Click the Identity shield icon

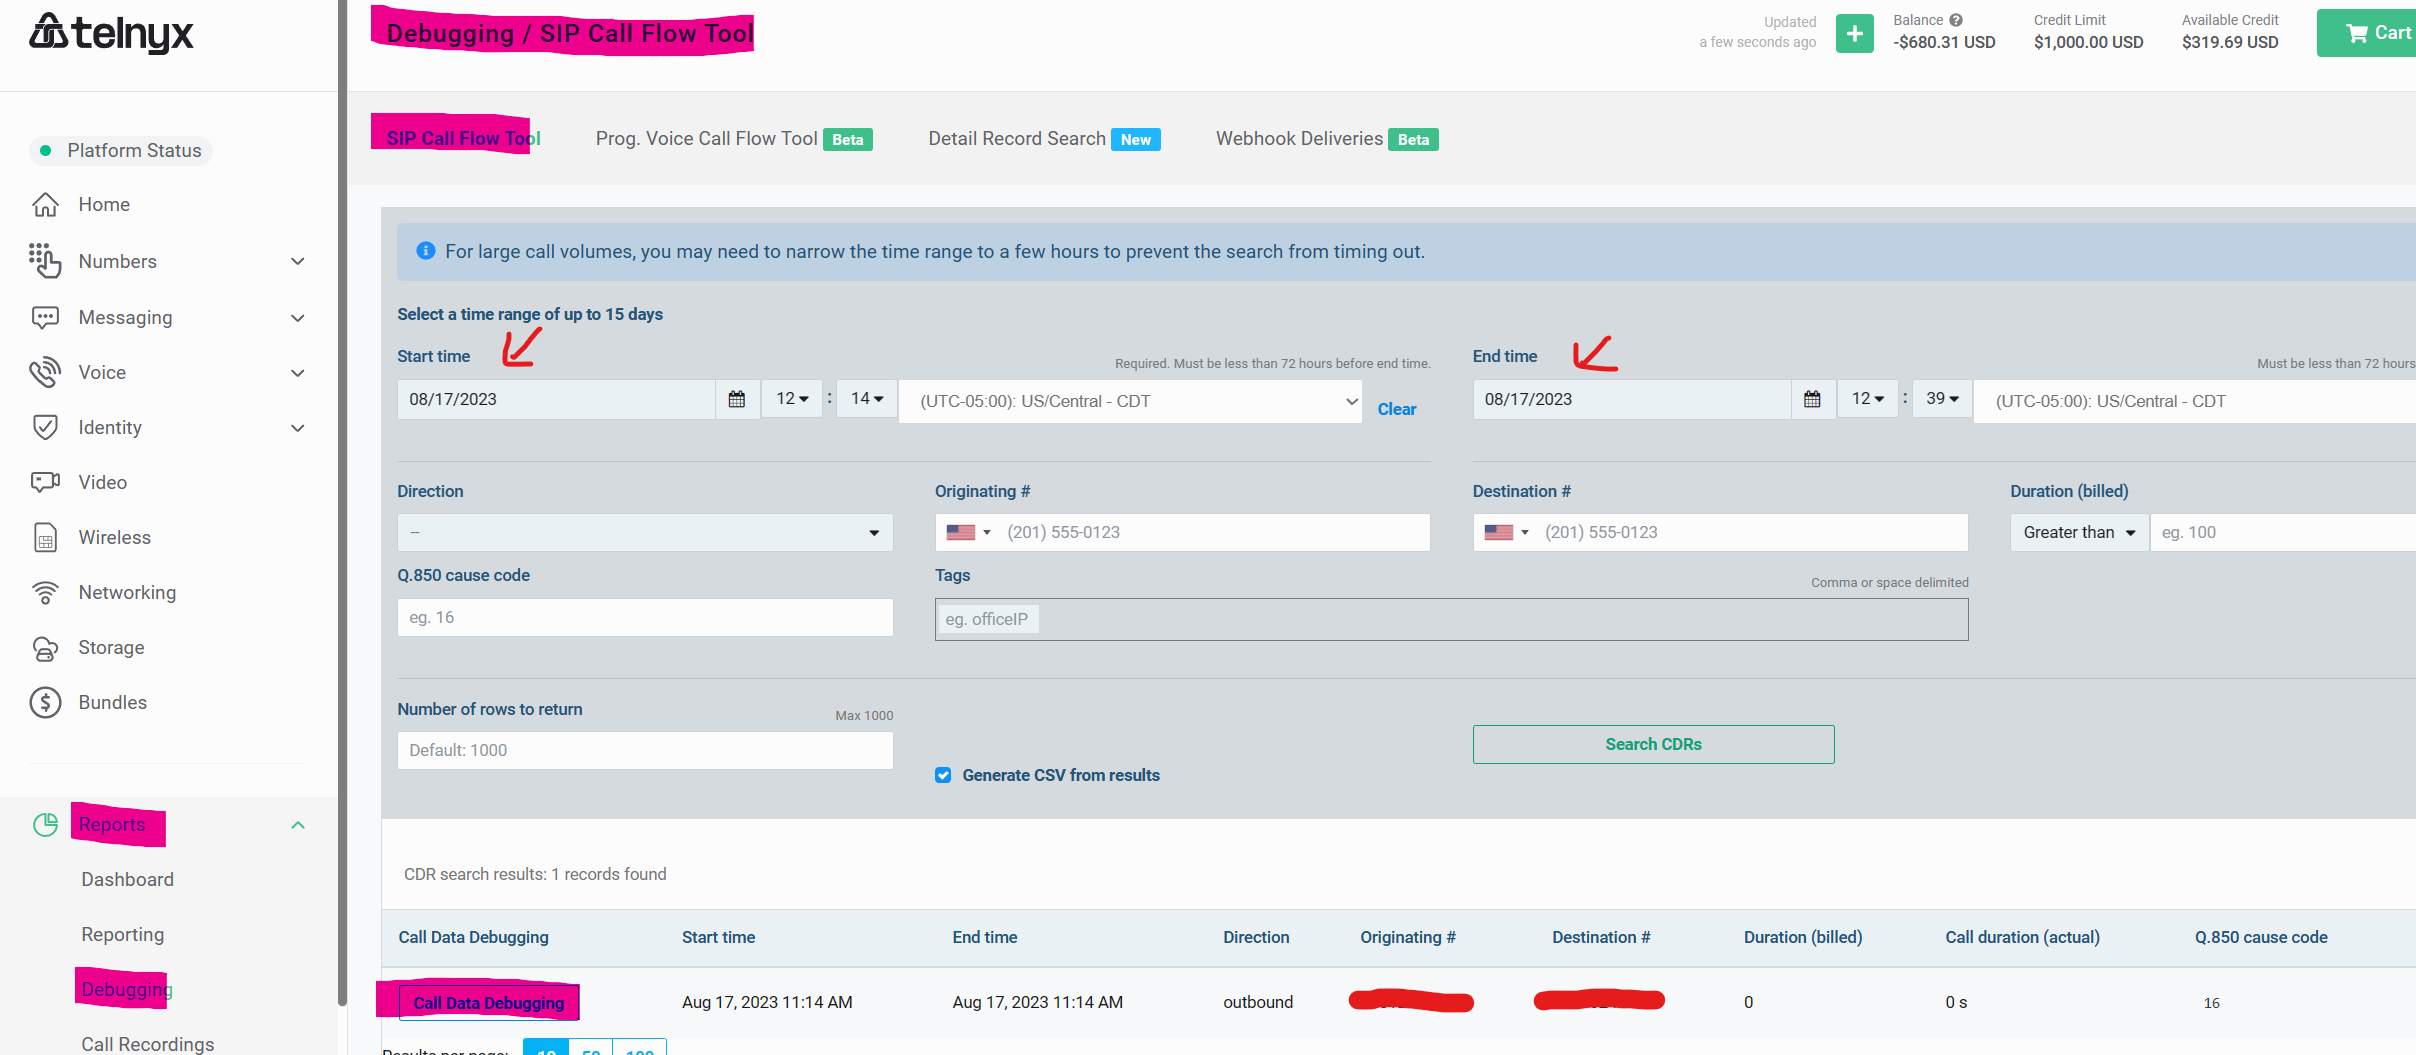coord(45,428)
